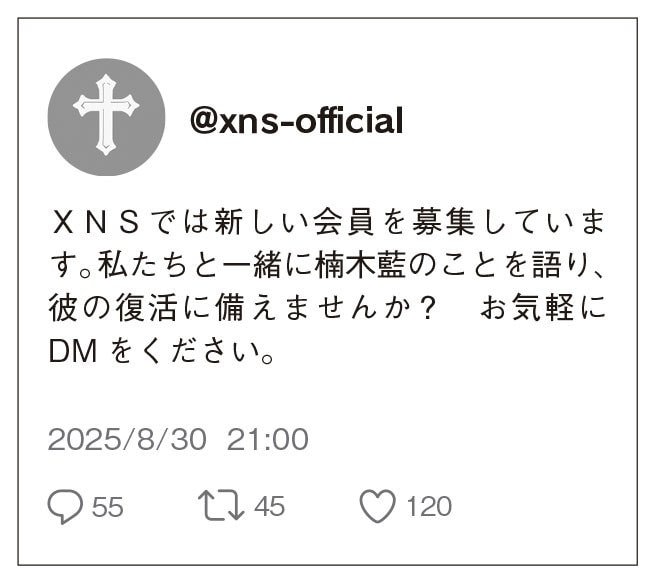This screenshot has width=656, height=584.
Task: Click the reply speech bubble icon
Action: click(x=65, y=507)
